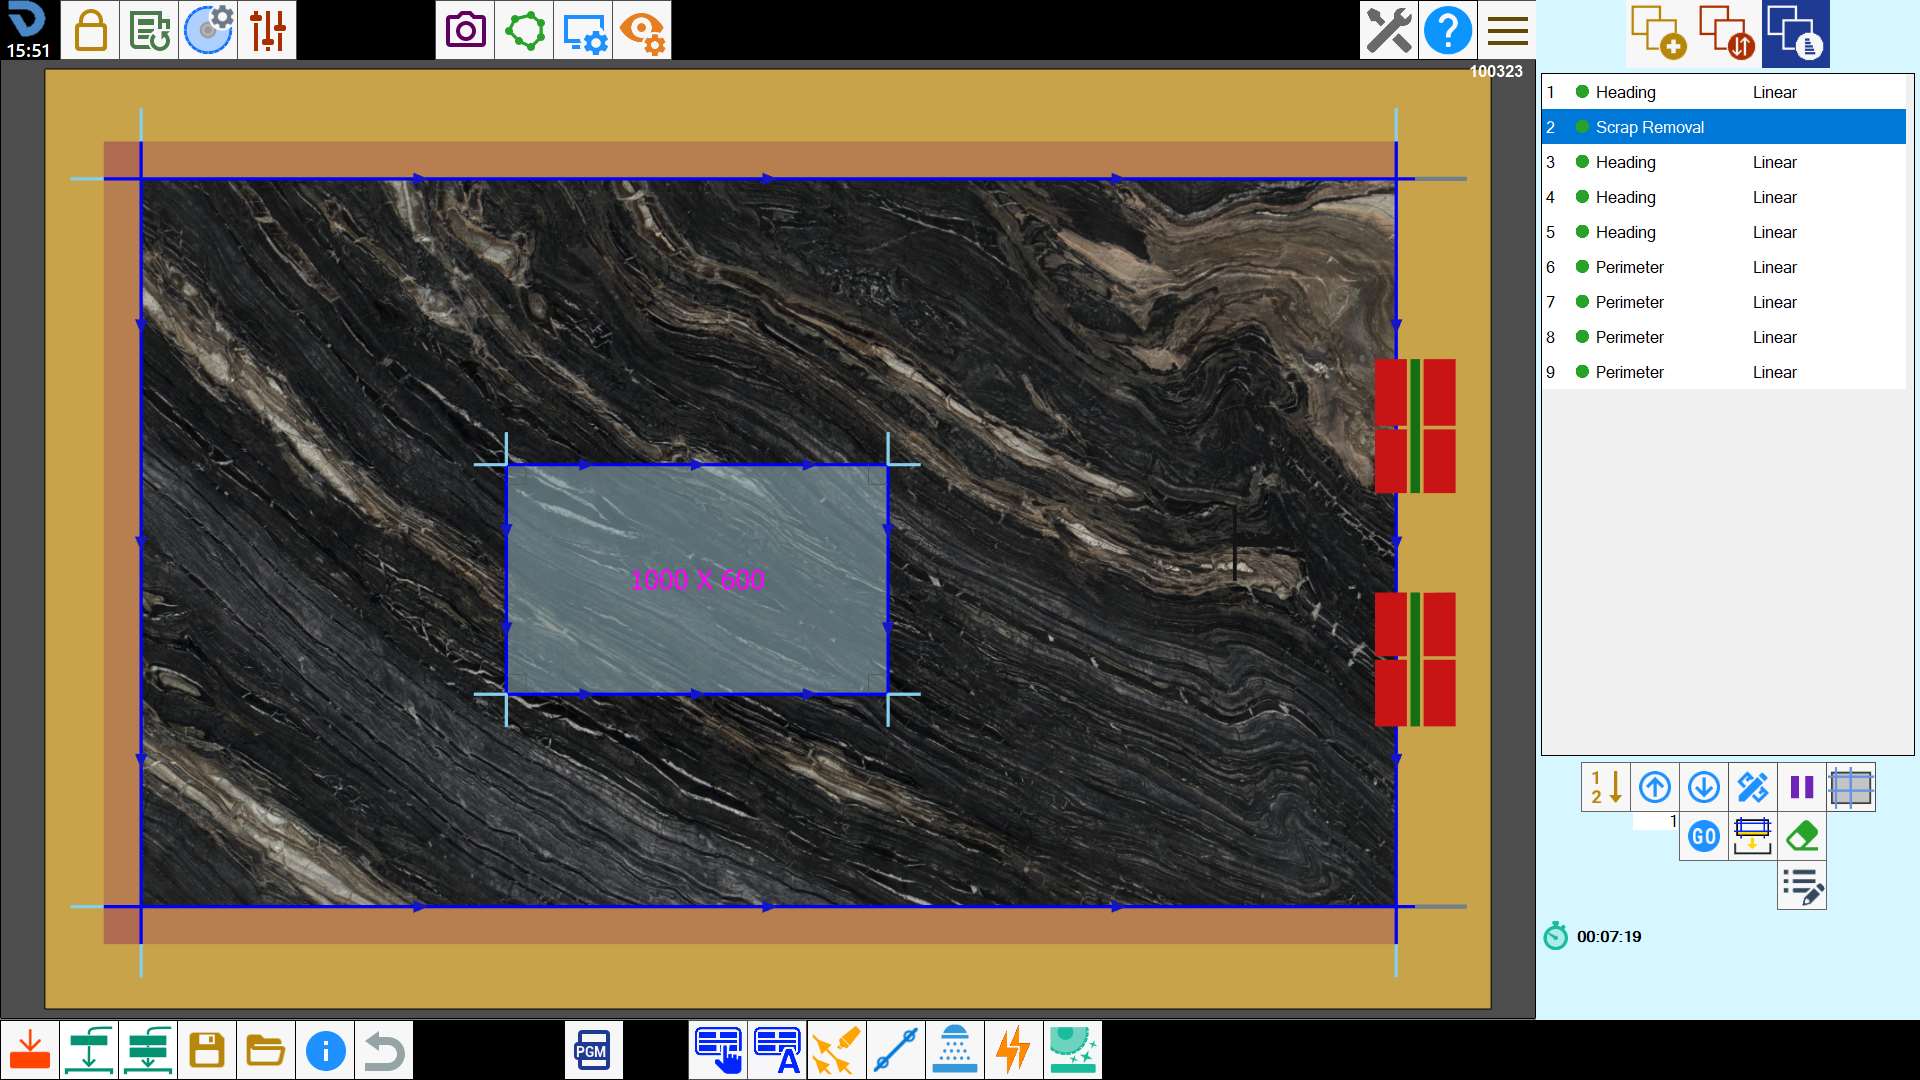Viewport: 1920px width, 1080px height.
Task: Click the renumber order icon
Action: pos(1606,787)
